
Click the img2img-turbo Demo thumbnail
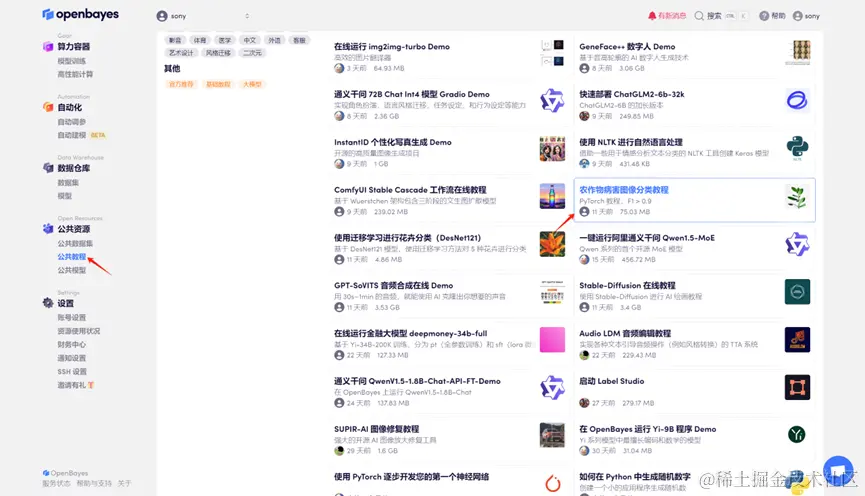[552, 53]
